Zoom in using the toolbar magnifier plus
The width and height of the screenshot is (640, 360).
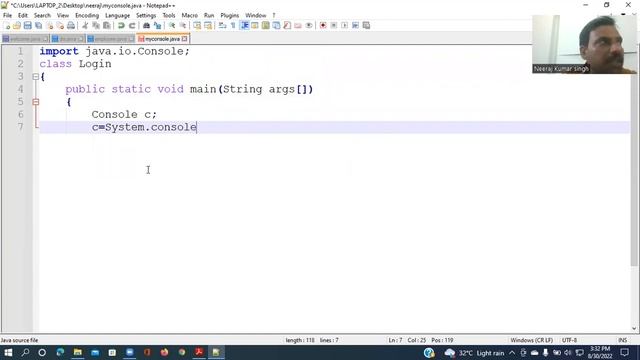pos(172,26)
